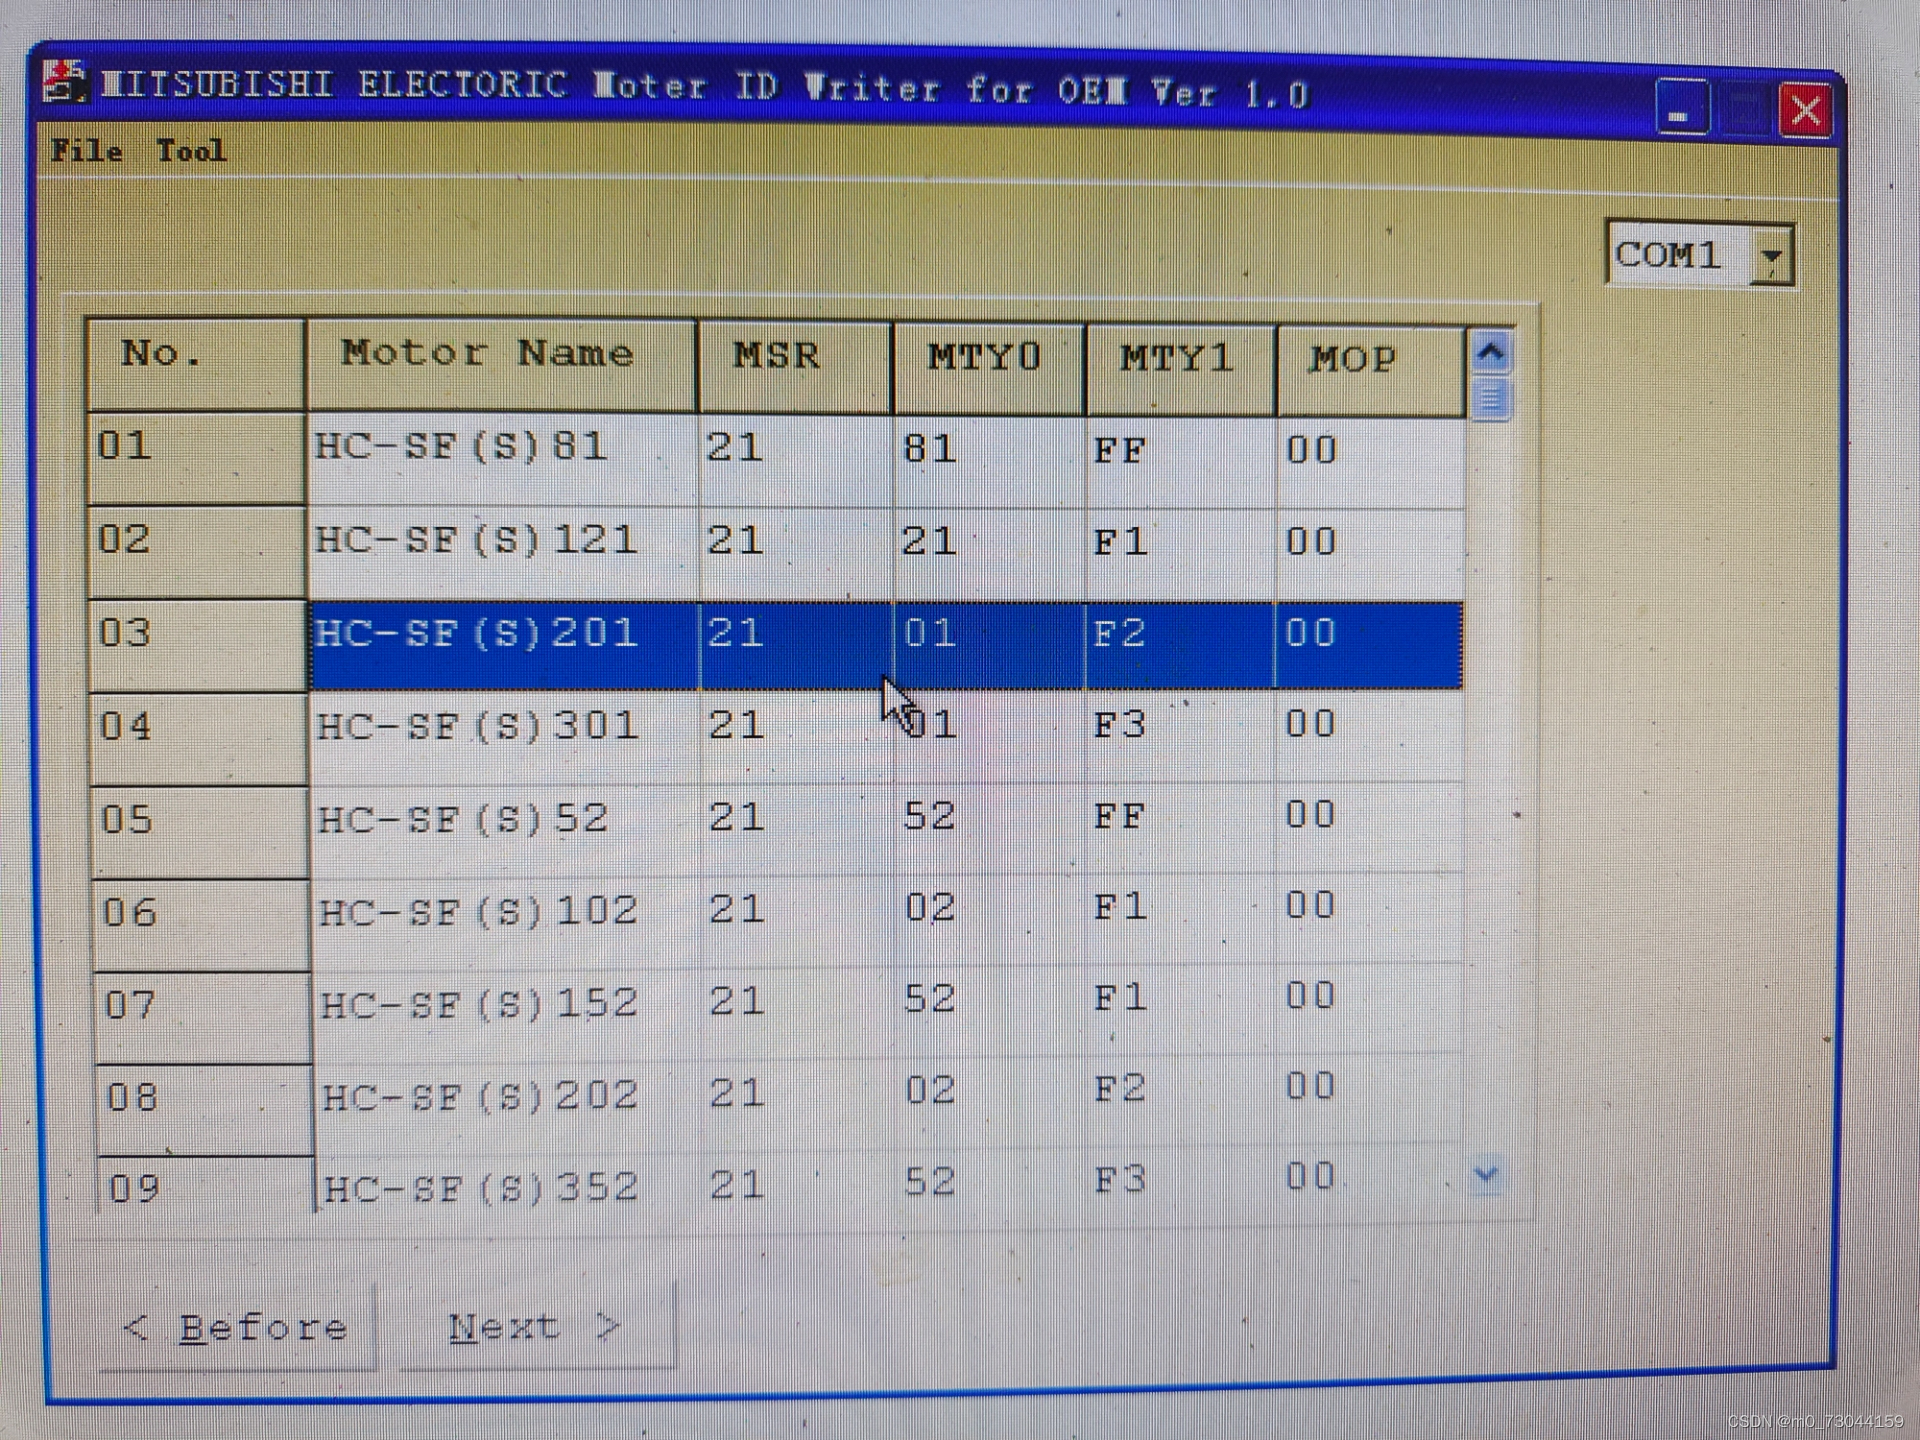Click MOP value 00 in highlighted row 03
The height and width of the screenshot is (1440, 1920).
point(1369,645)
